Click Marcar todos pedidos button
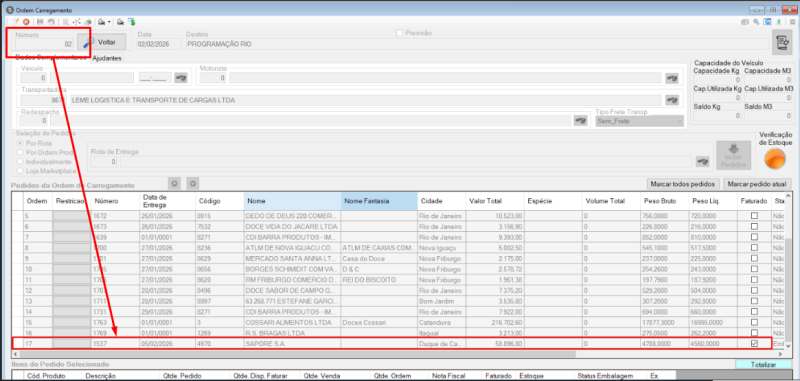Image resolution: width=800 pixels, height=381 pixels. [683, 183]
